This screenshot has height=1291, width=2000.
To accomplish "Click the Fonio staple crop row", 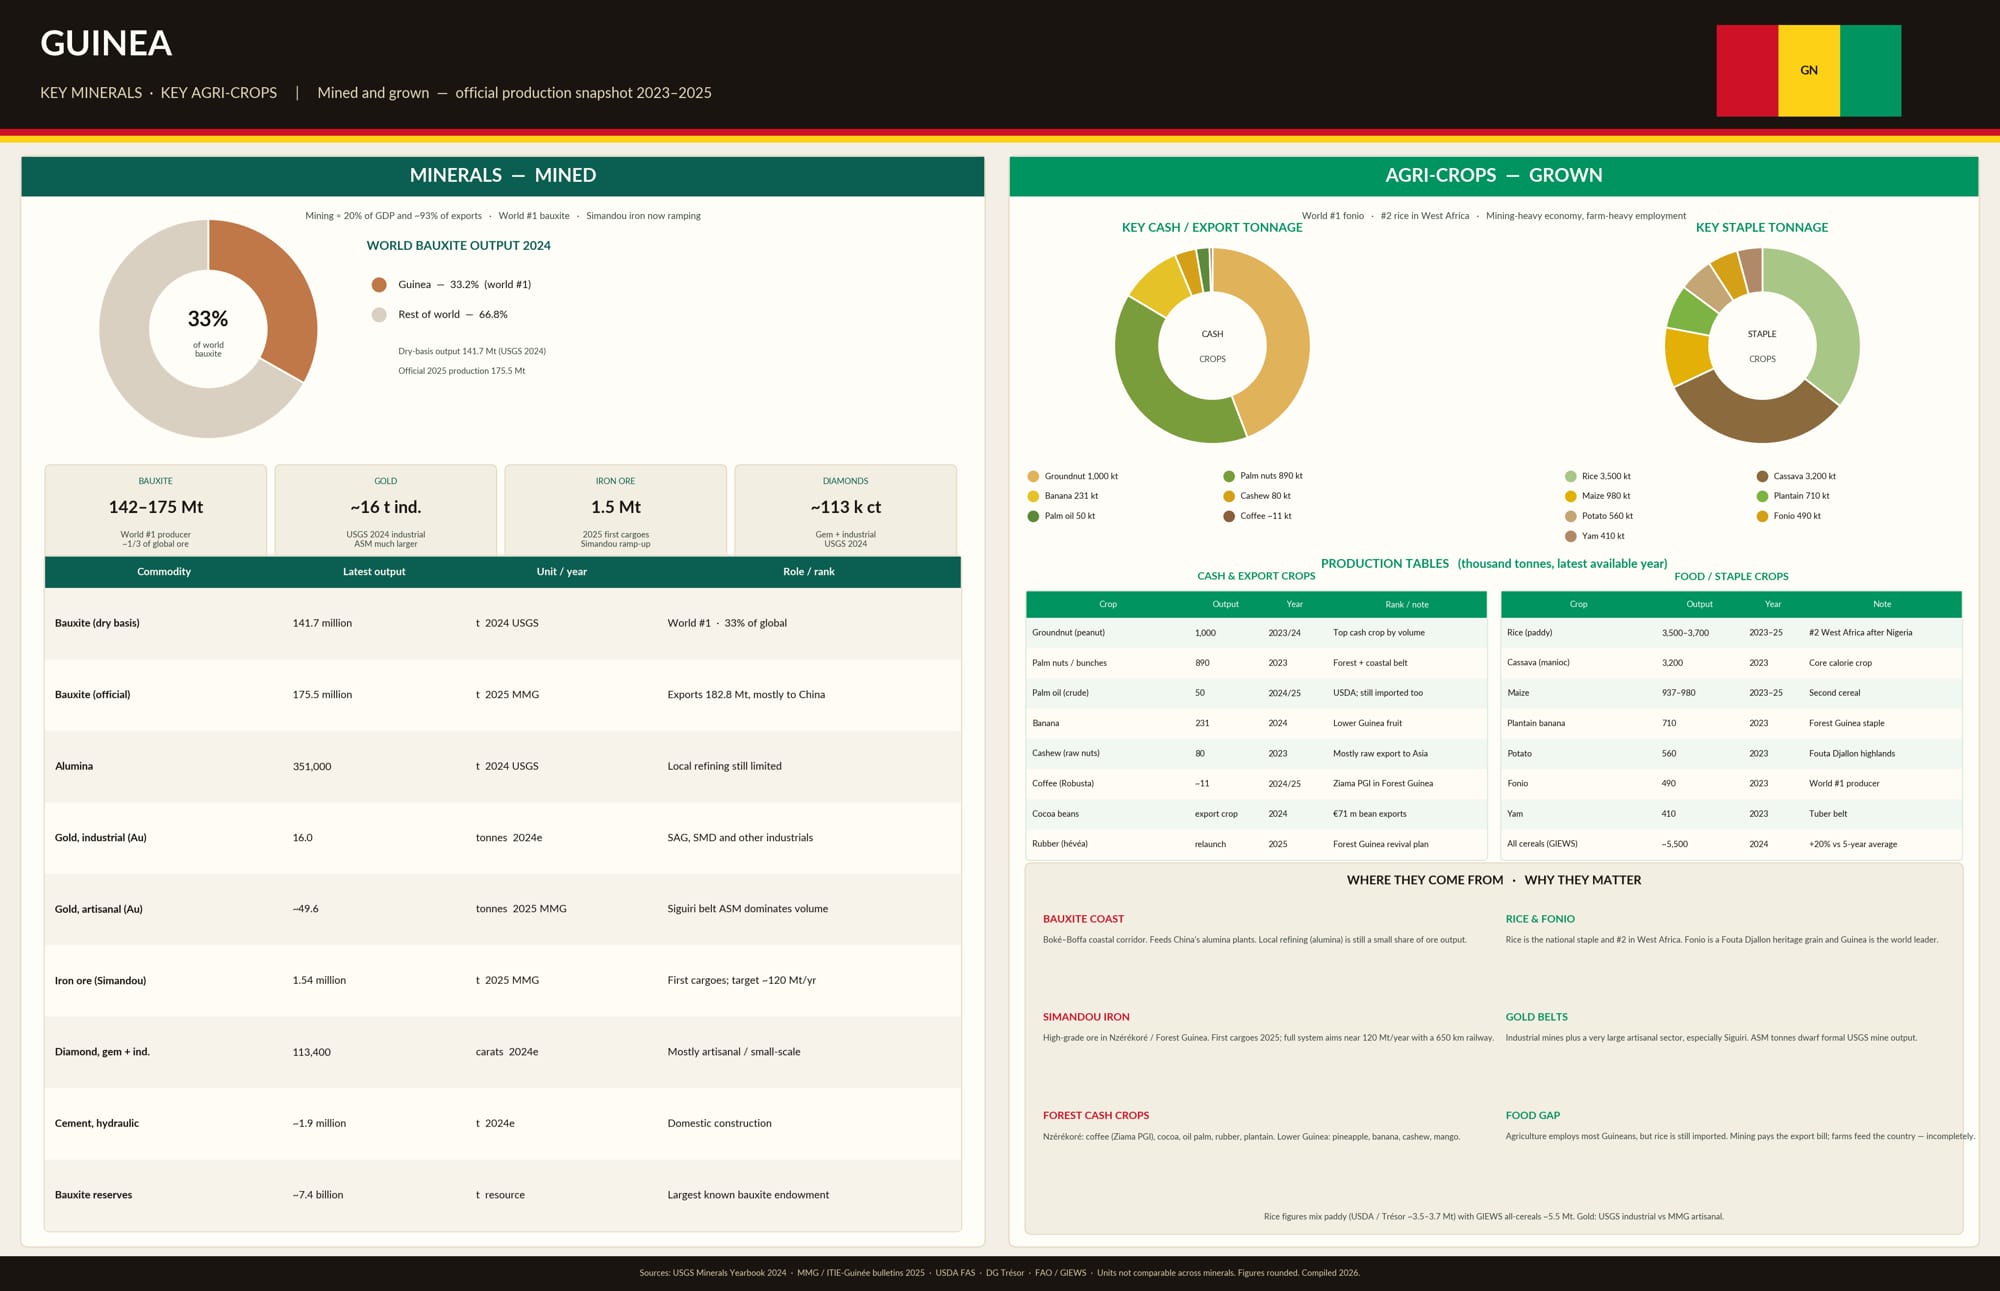I will pyautogui.click(x=1731, y=784).
